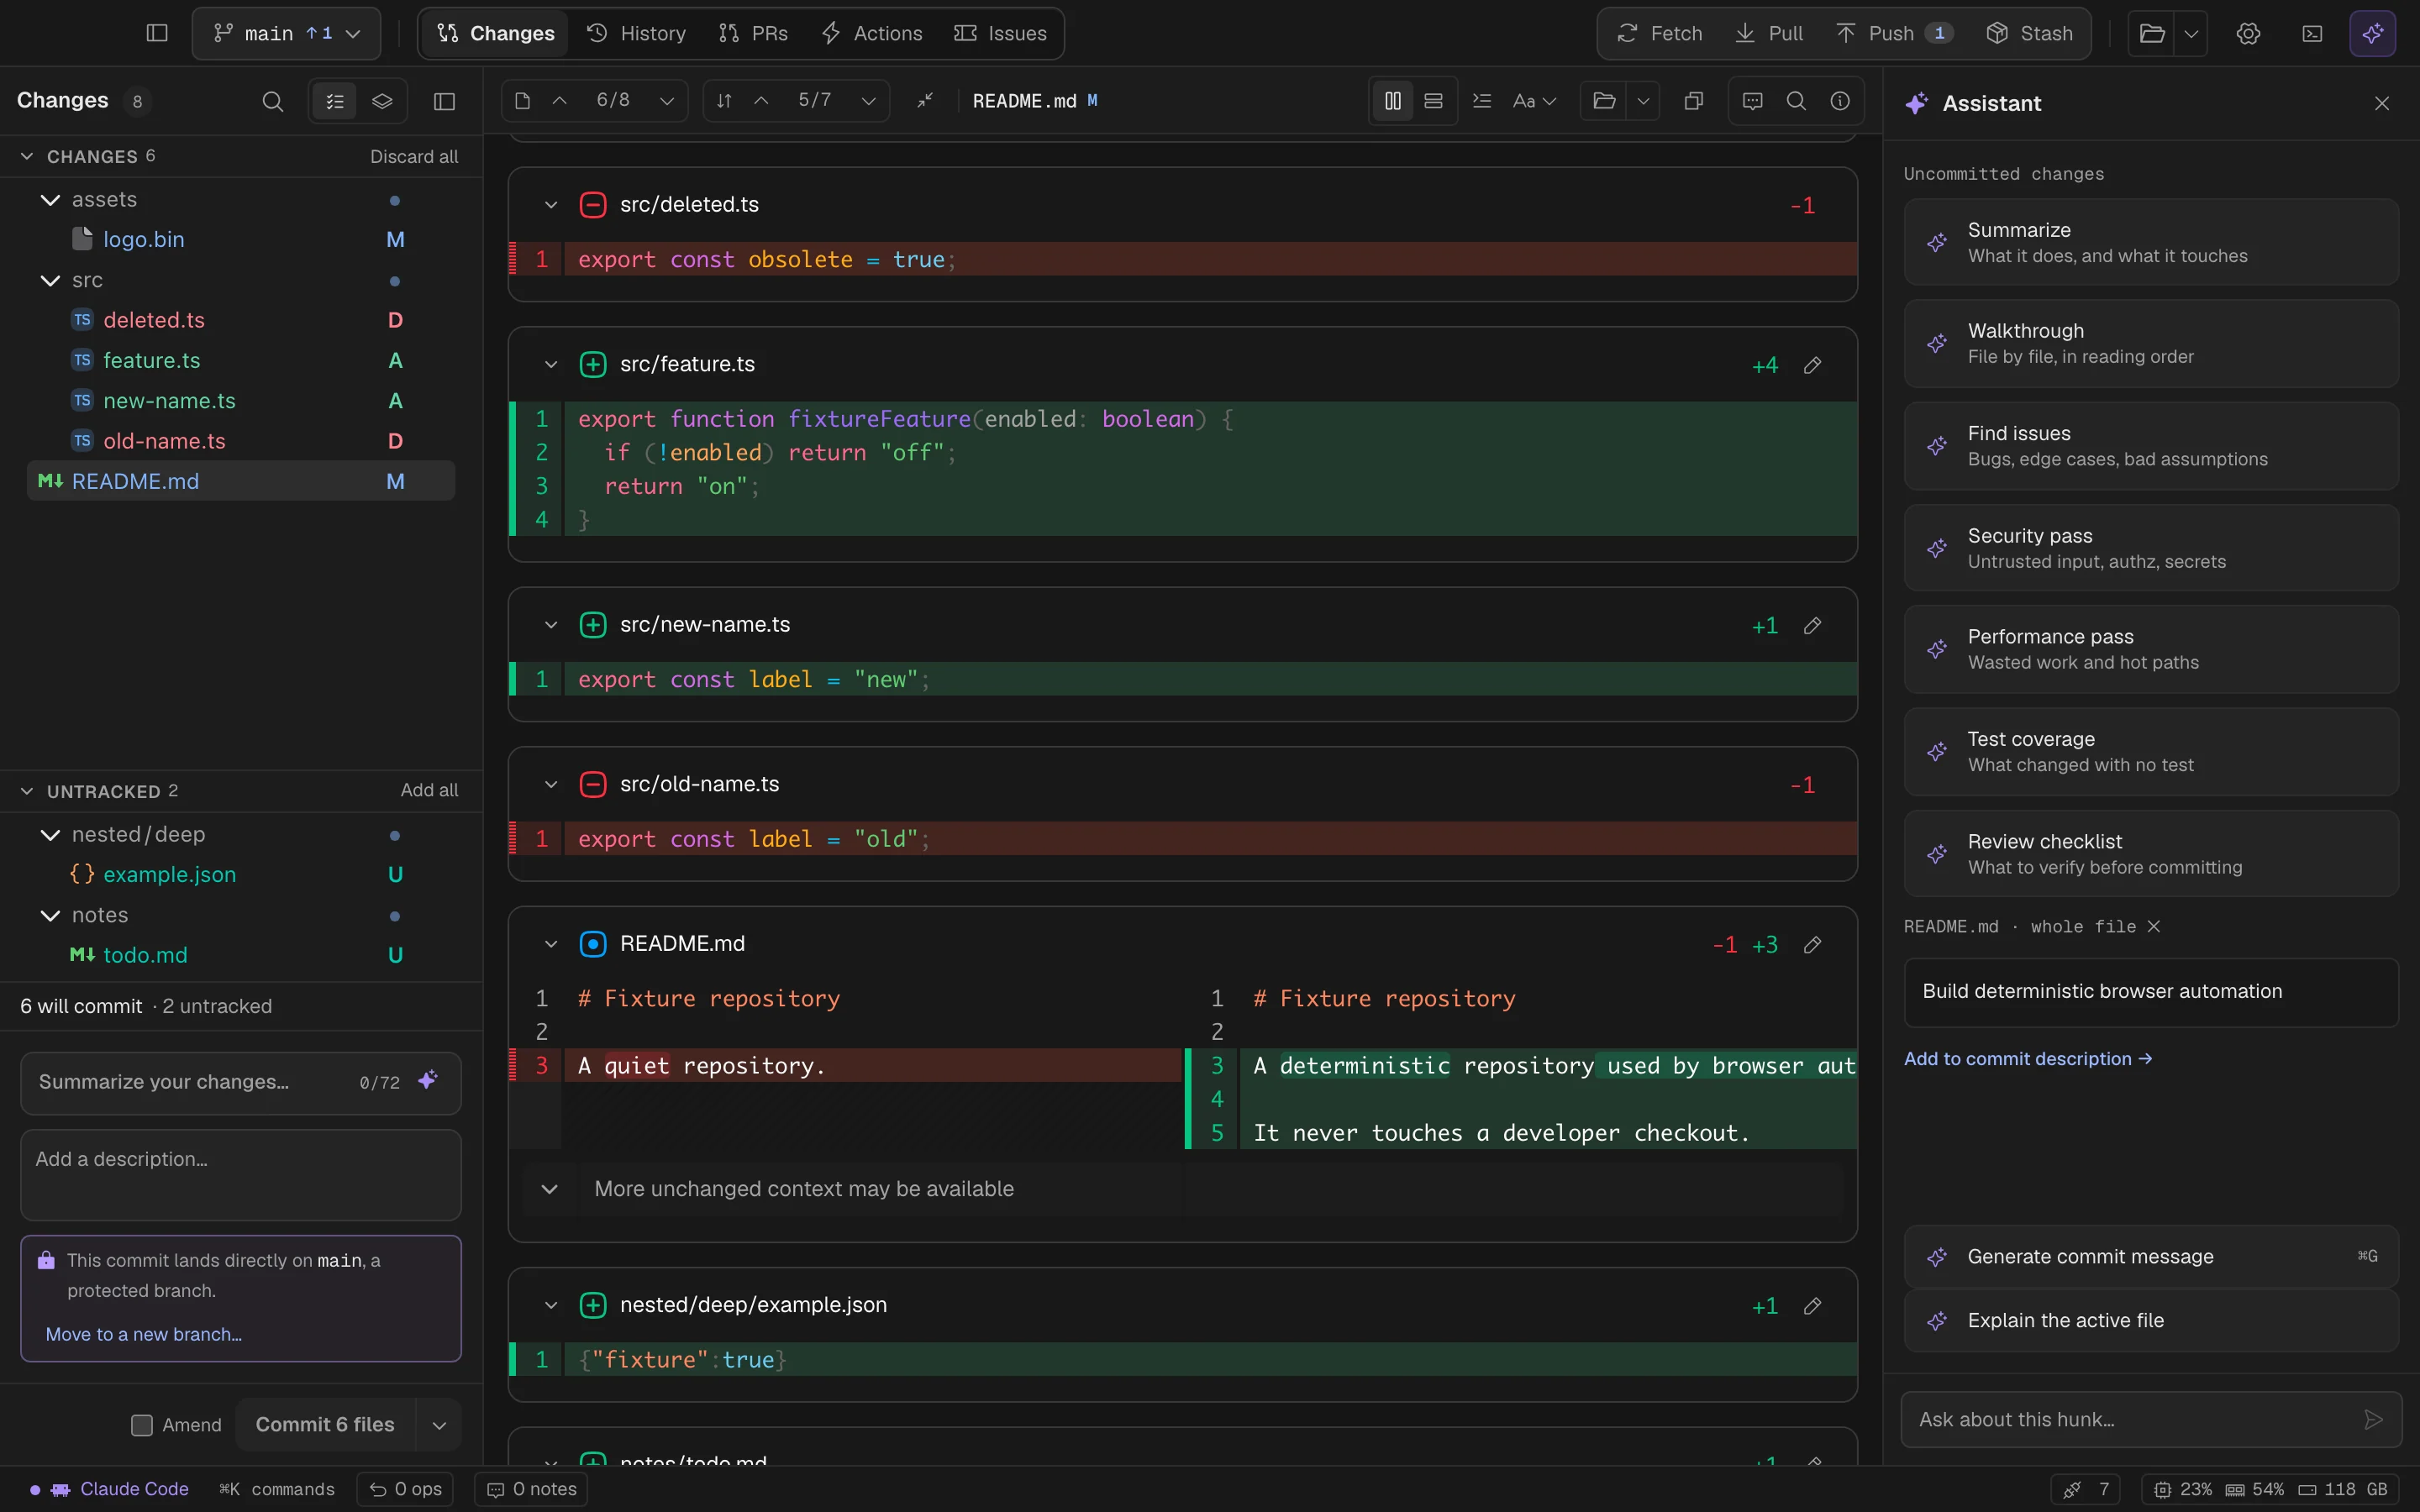Toggle tree list view of changes

pyautogui.click(x=335, y=101)
